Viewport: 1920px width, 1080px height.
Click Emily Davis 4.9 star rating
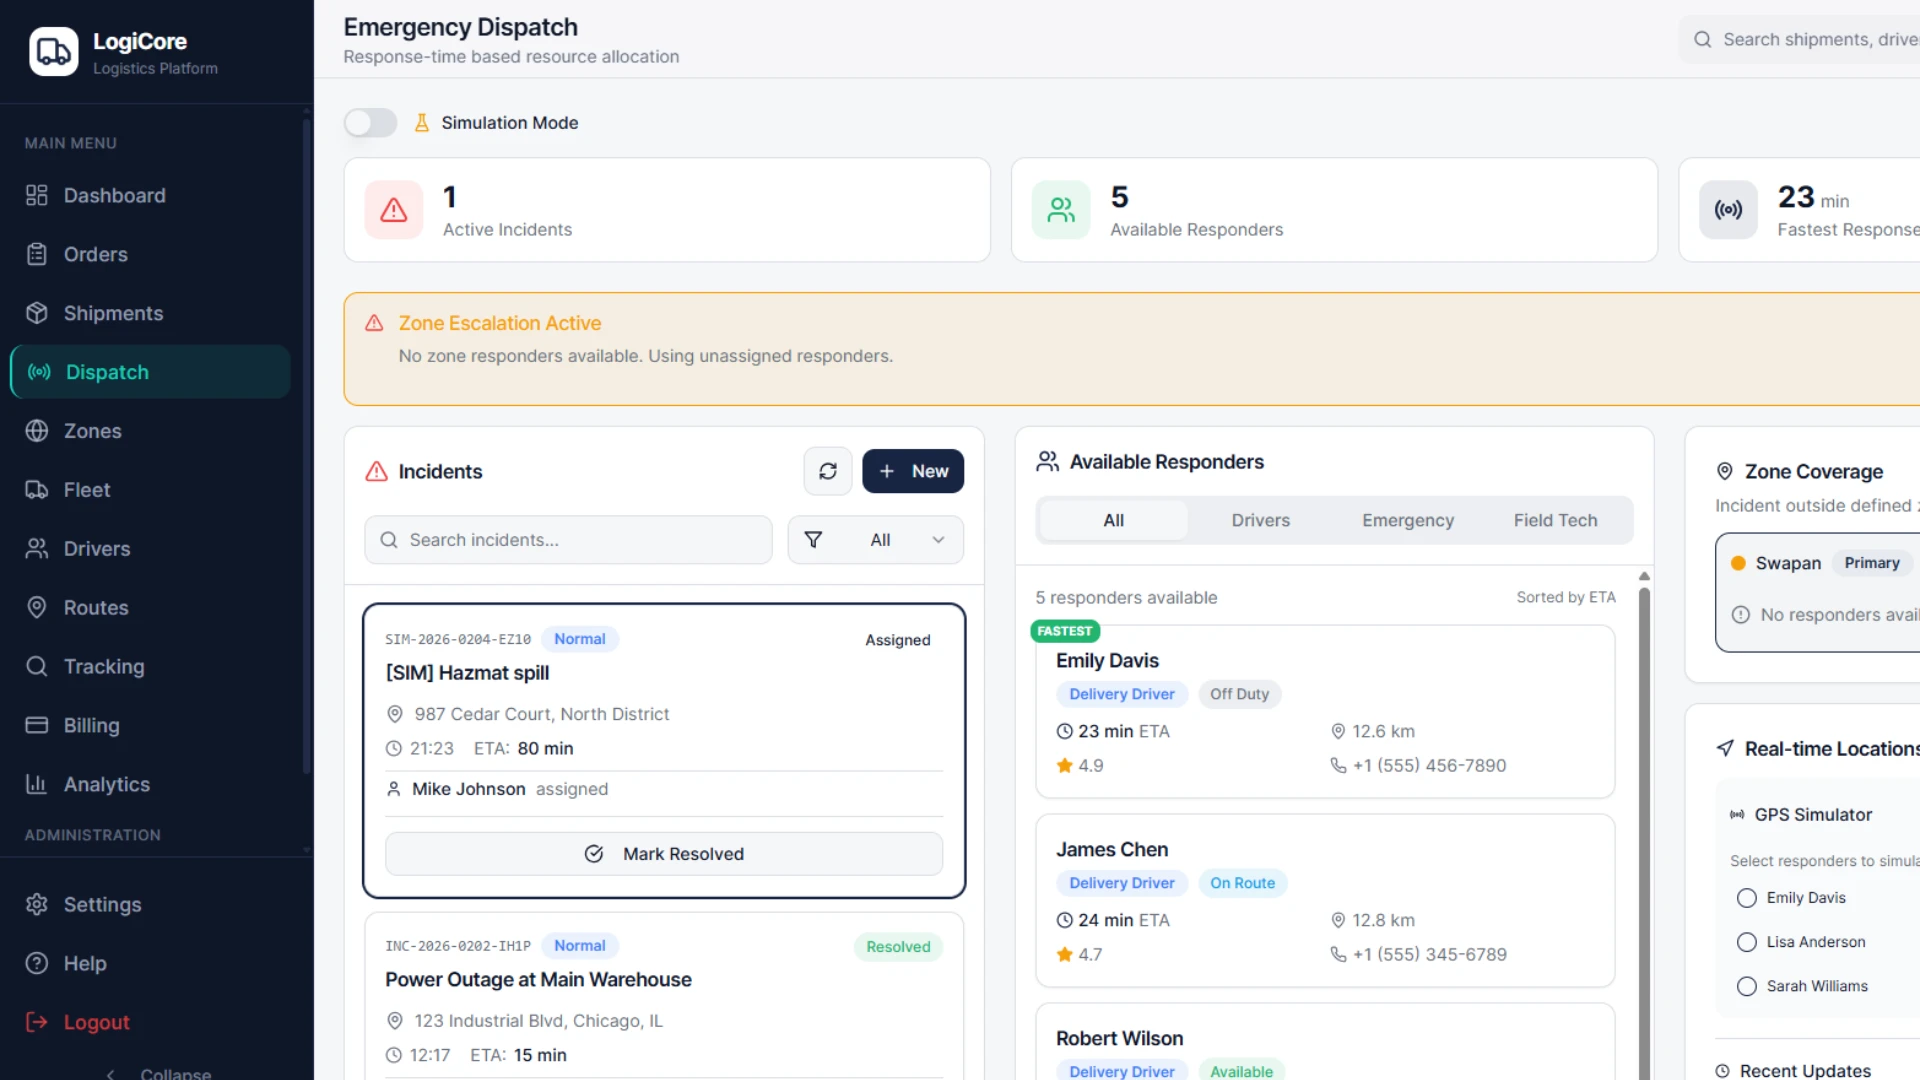(x=1080, y=765)
